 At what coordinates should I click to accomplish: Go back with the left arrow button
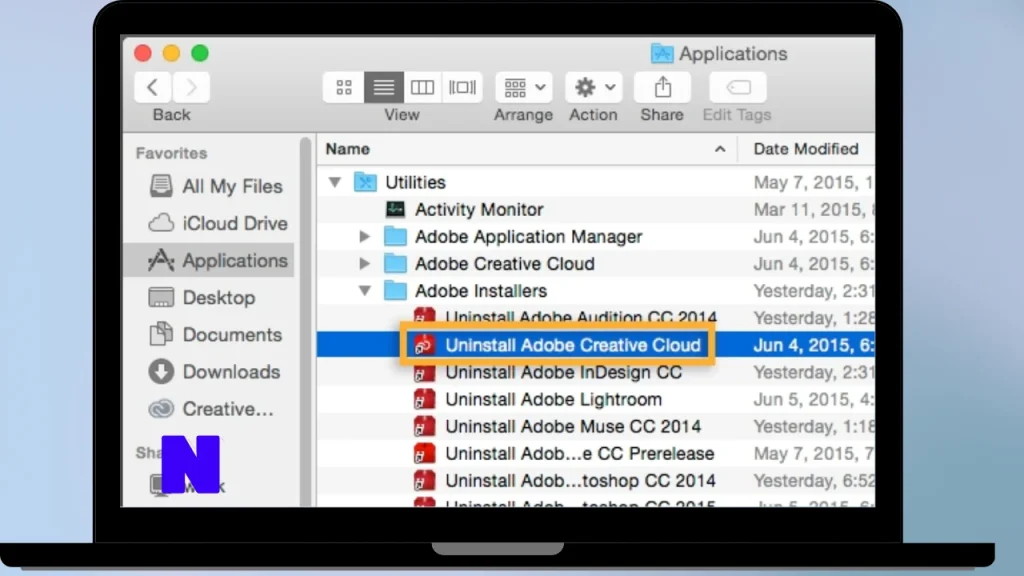[153, 87]
